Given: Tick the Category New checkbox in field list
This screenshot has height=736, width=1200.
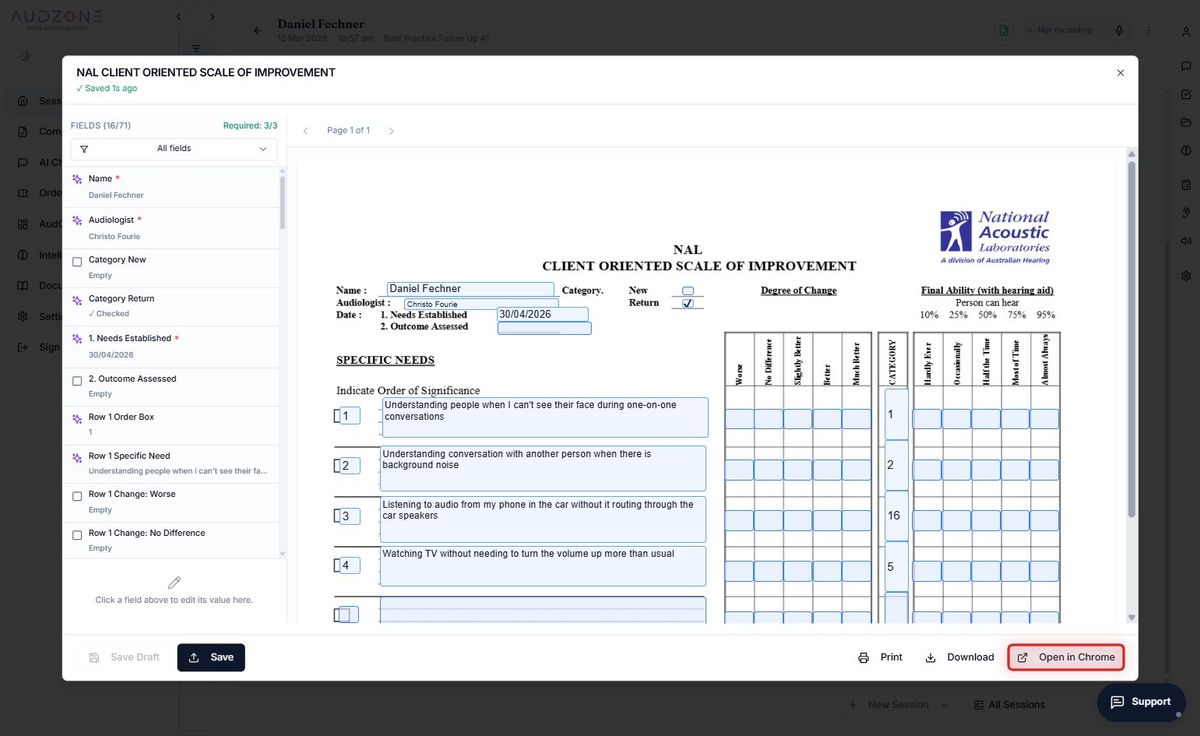Looking at the screenshot, I should 77,261.
